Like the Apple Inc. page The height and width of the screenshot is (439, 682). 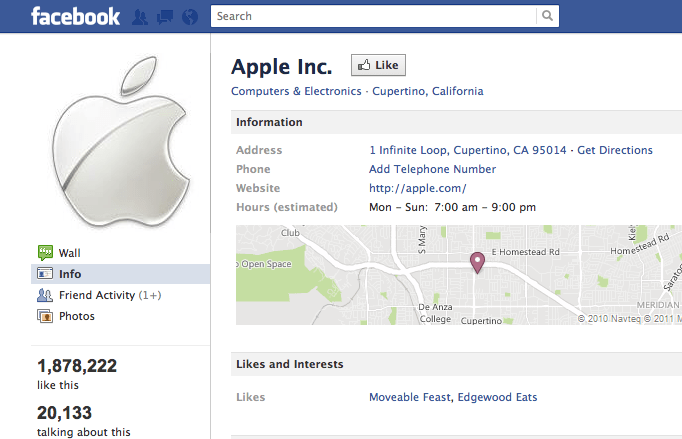click(x=378, y=65)
